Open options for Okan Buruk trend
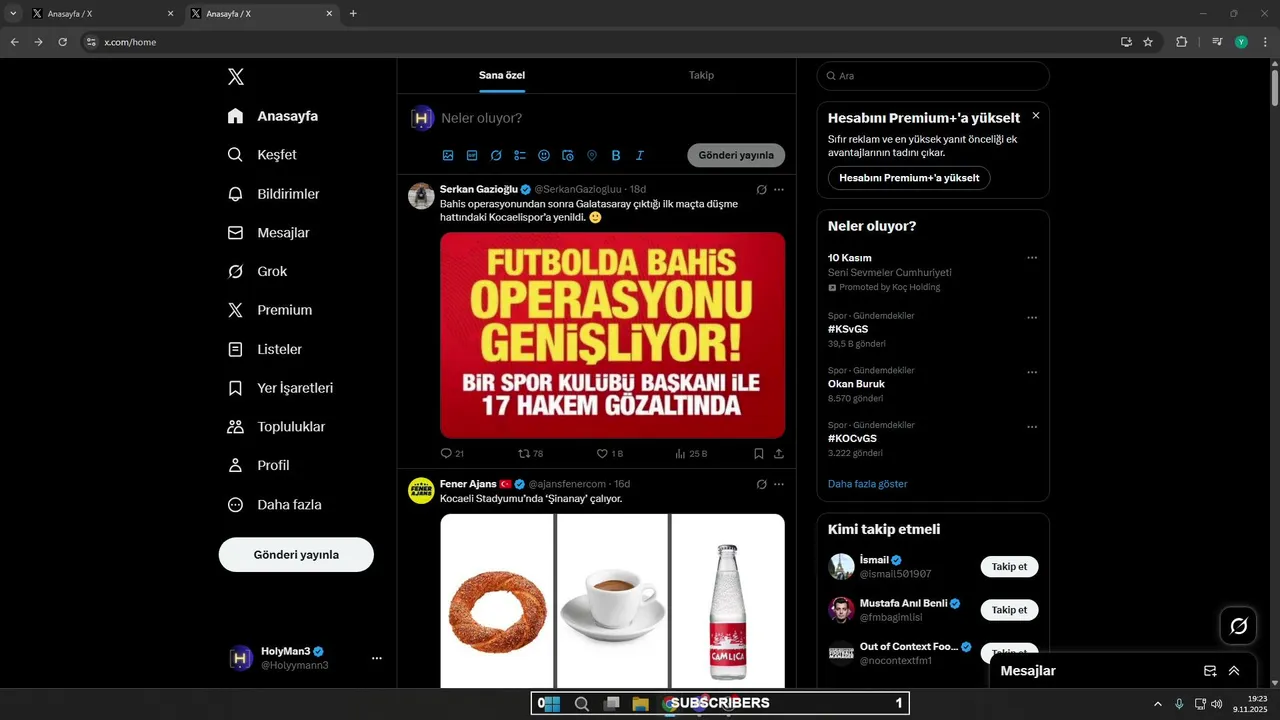Screen dimensions: 1280x720 [1032, 372]
